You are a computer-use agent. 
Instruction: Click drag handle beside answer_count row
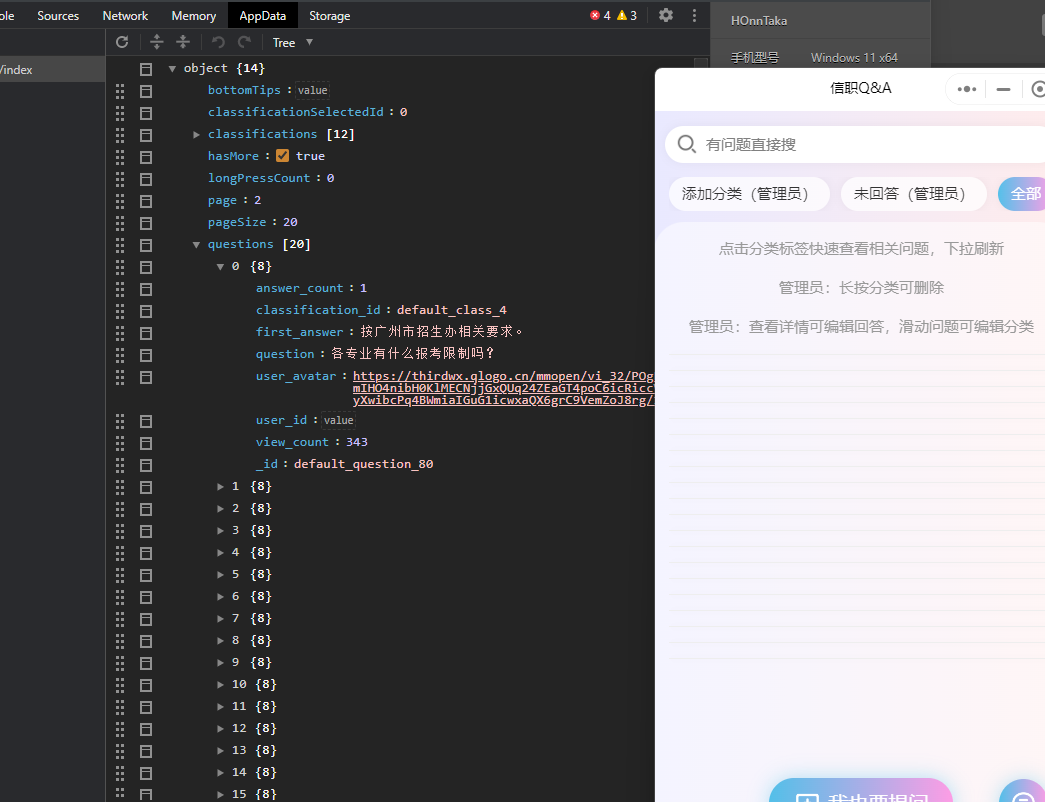point(120,289)
